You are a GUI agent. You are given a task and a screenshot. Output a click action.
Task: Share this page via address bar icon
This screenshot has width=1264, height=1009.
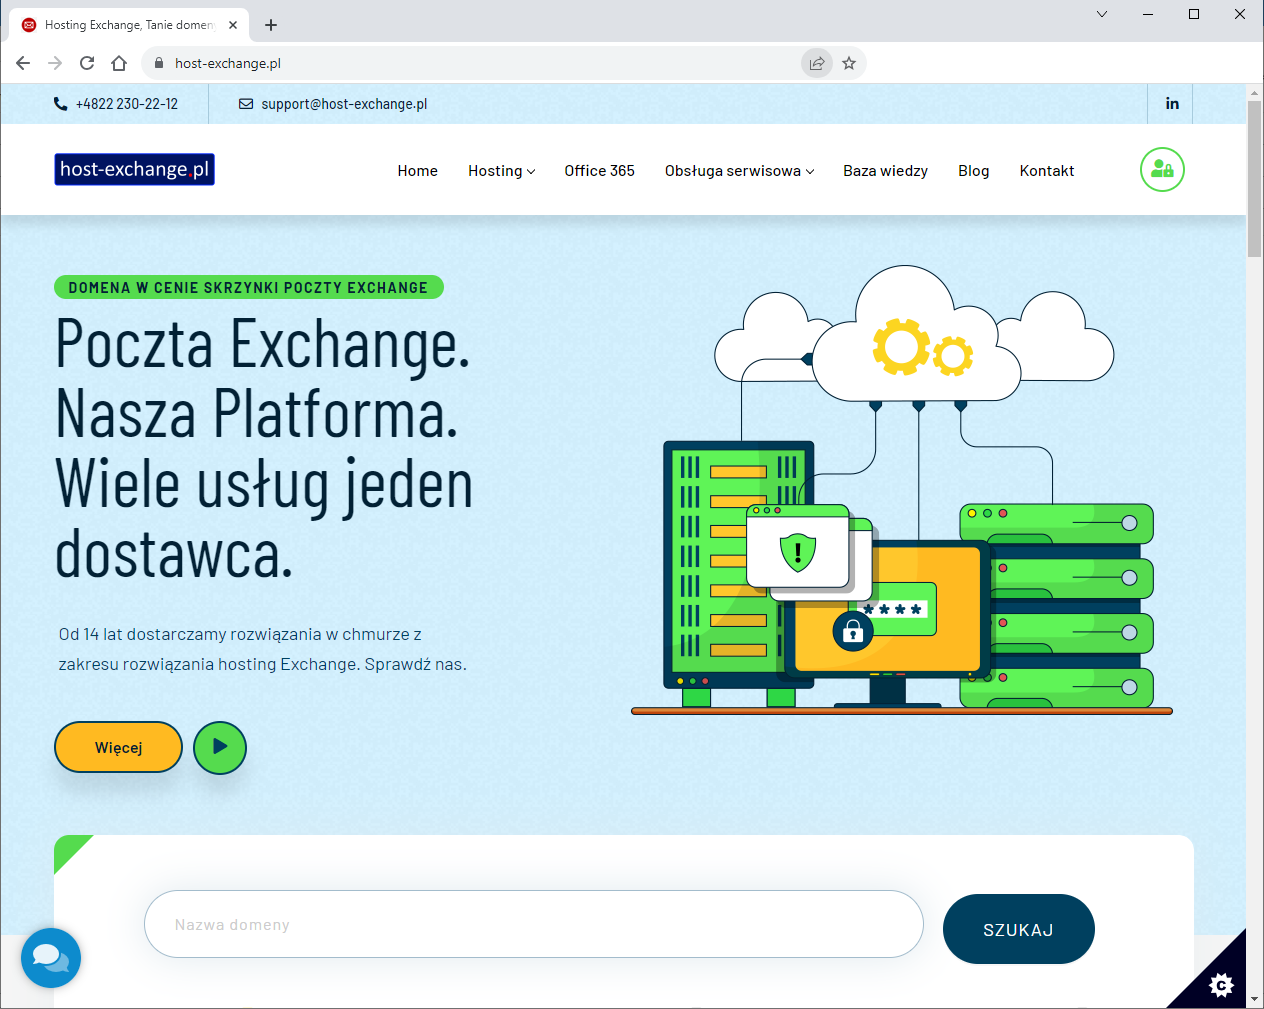click(x=817, y=63)
